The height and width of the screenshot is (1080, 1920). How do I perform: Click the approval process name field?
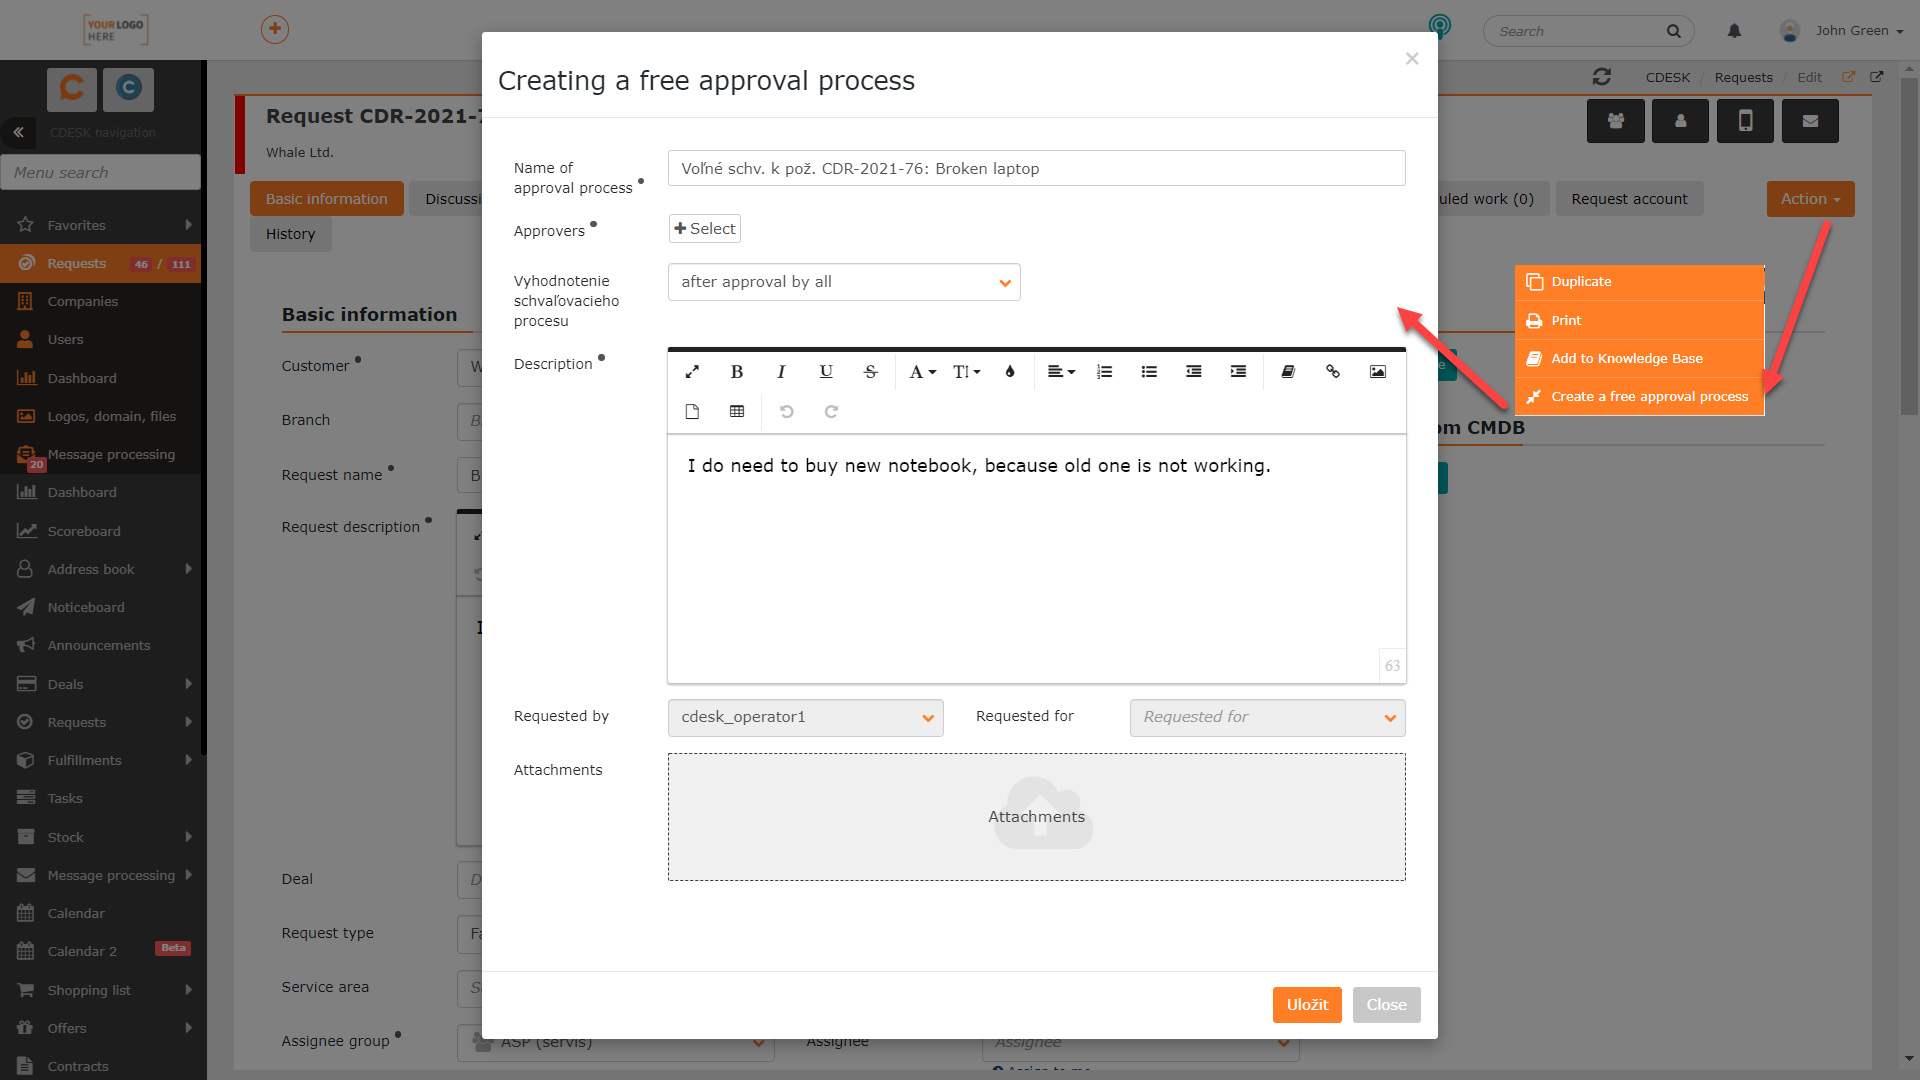click(x=1037, y=168)
